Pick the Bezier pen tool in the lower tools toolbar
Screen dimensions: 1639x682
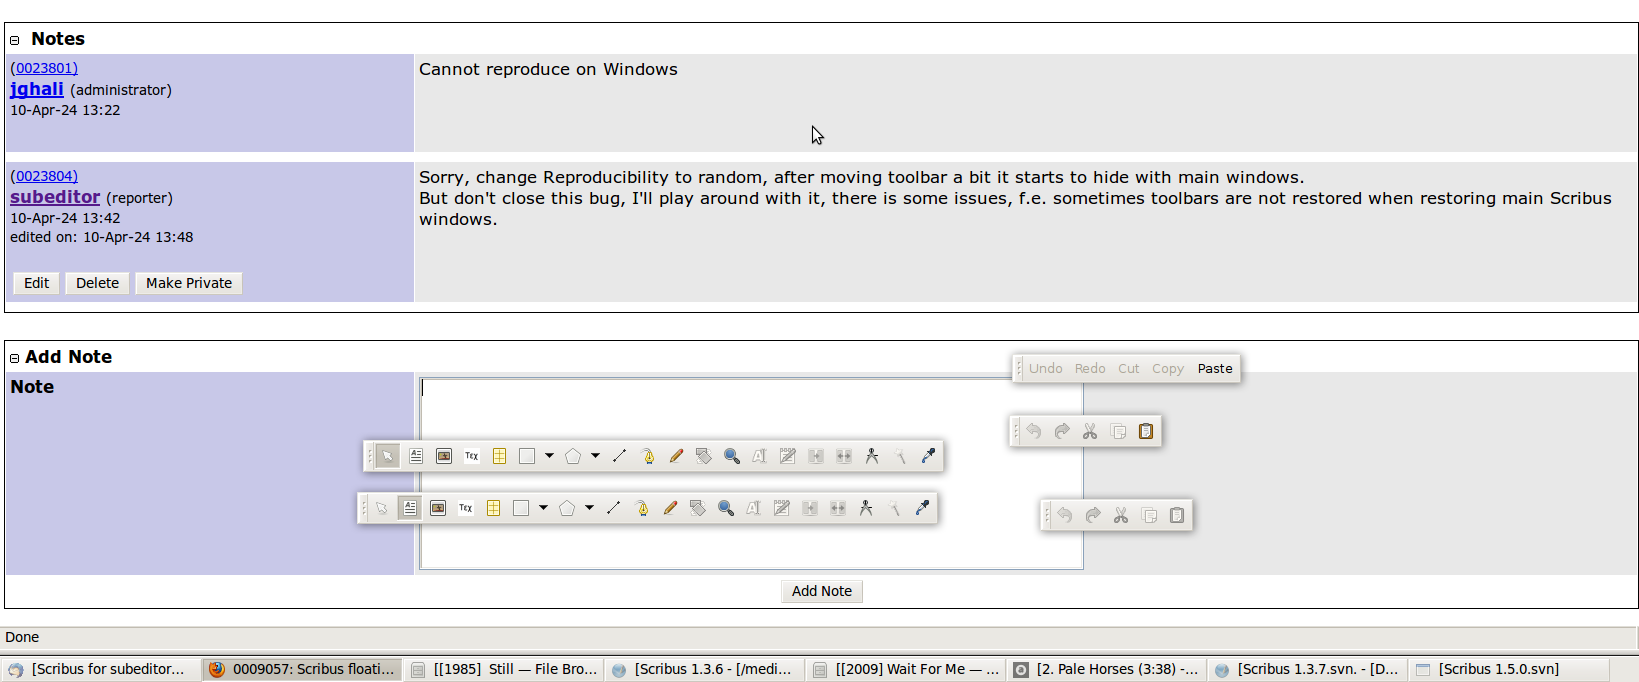tap(642, 508)
